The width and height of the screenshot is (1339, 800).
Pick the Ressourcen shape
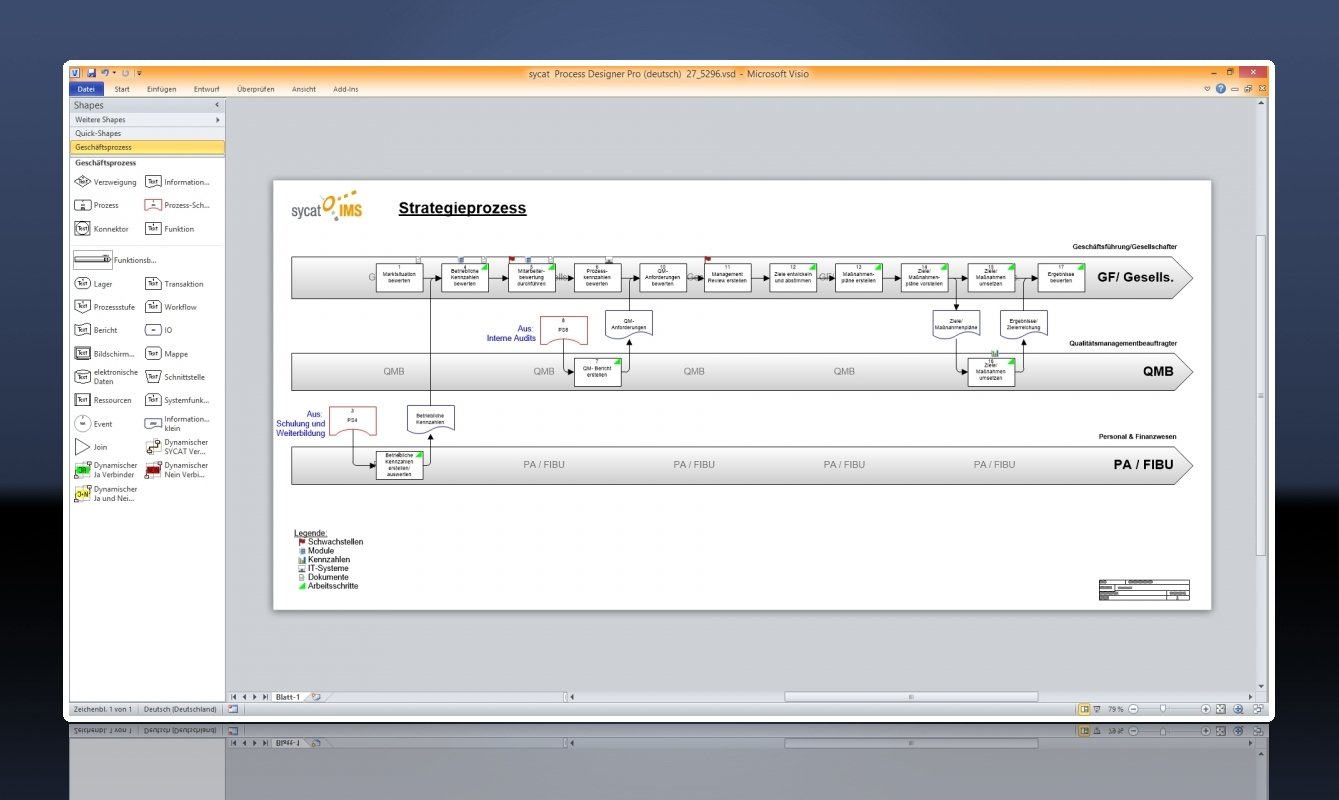coord(103,400)
